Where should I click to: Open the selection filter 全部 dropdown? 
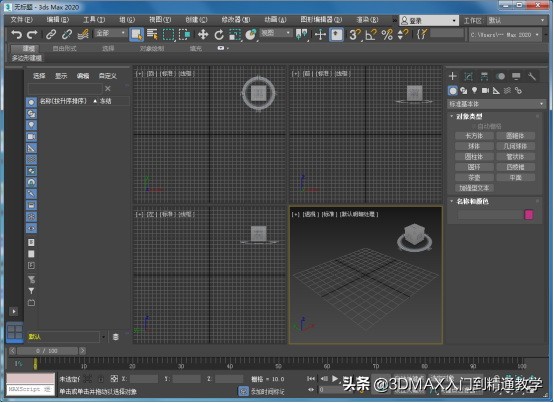tap(110, 33)
